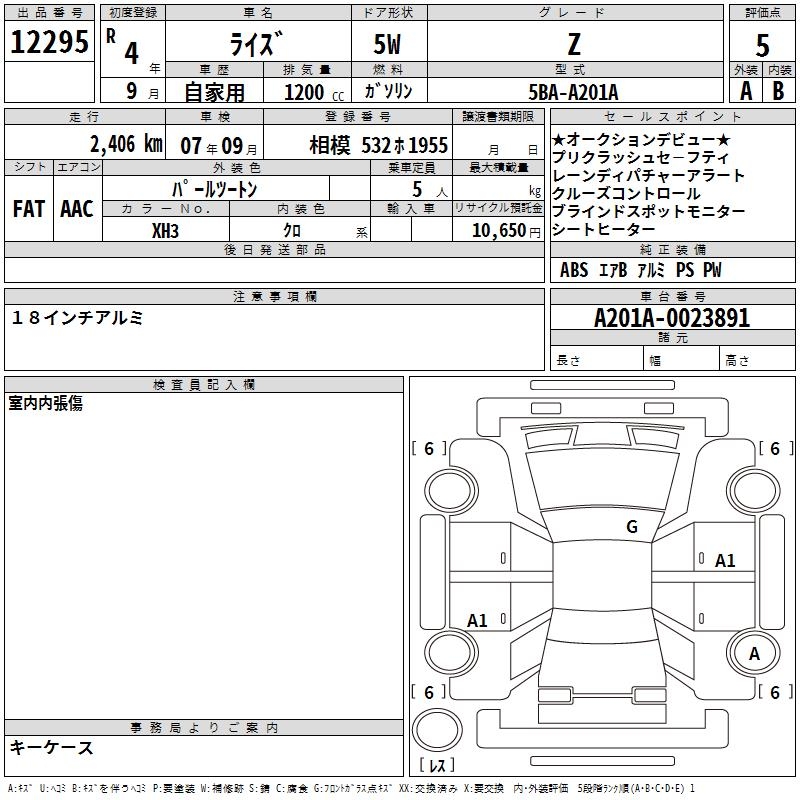
Task: Click sales point クルーズコントロール
Action: (626, 193)
